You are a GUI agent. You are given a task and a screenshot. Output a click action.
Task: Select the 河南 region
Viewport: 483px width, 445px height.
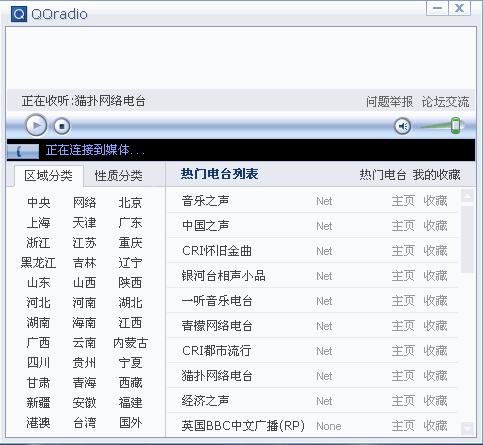tap(85, 303)
